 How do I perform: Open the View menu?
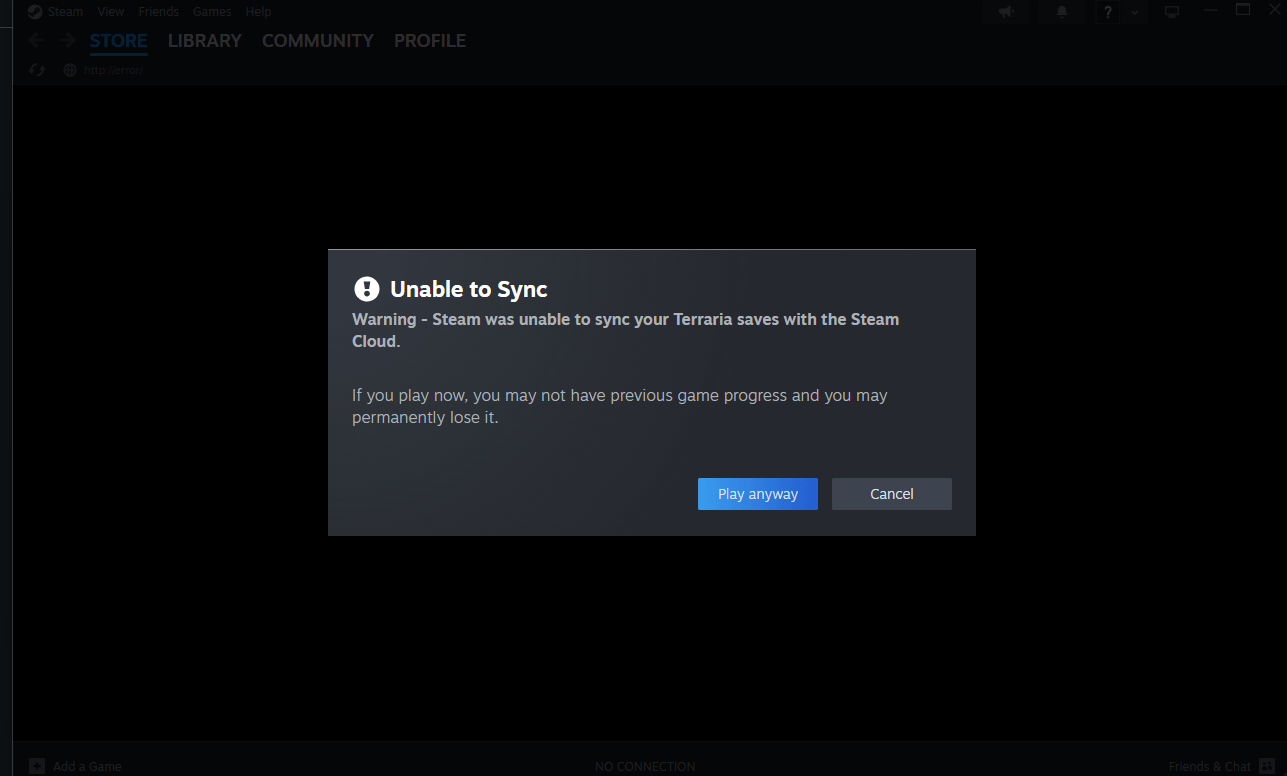(111, 12)
